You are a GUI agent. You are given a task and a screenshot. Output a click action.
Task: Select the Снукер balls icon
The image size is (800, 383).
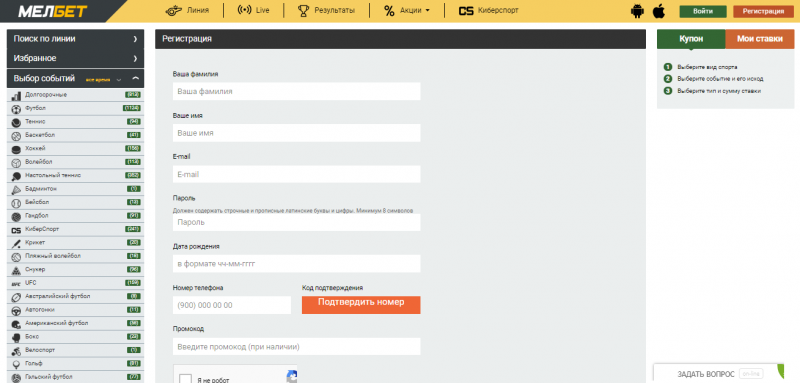[x=16, y=270]
